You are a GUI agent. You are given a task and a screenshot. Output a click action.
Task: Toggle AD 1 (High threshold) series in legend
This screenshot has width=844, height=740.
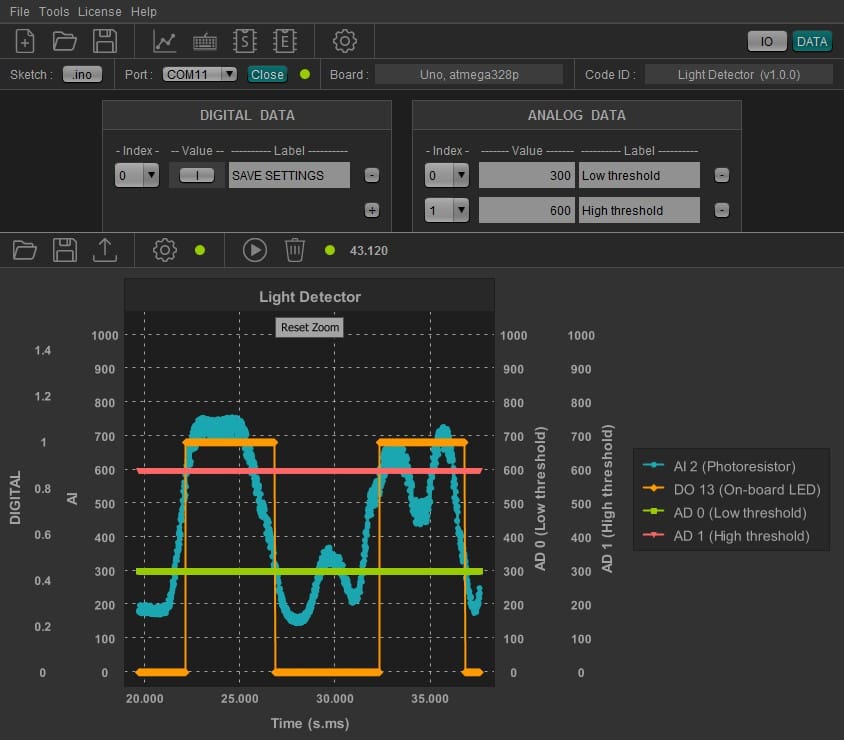pos(726,535)
